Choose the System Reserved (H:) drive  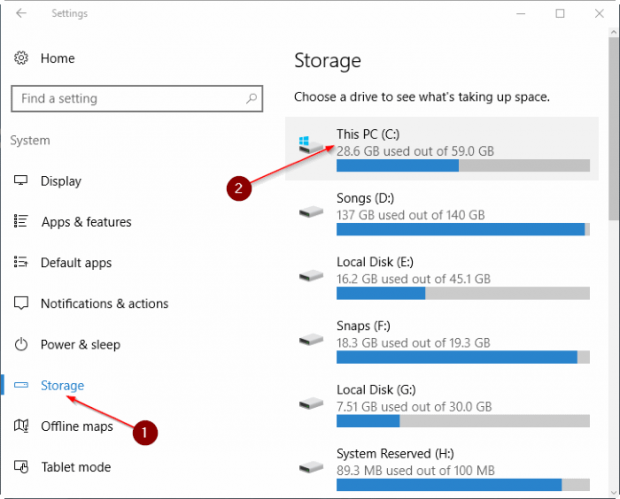pos(441,469)
